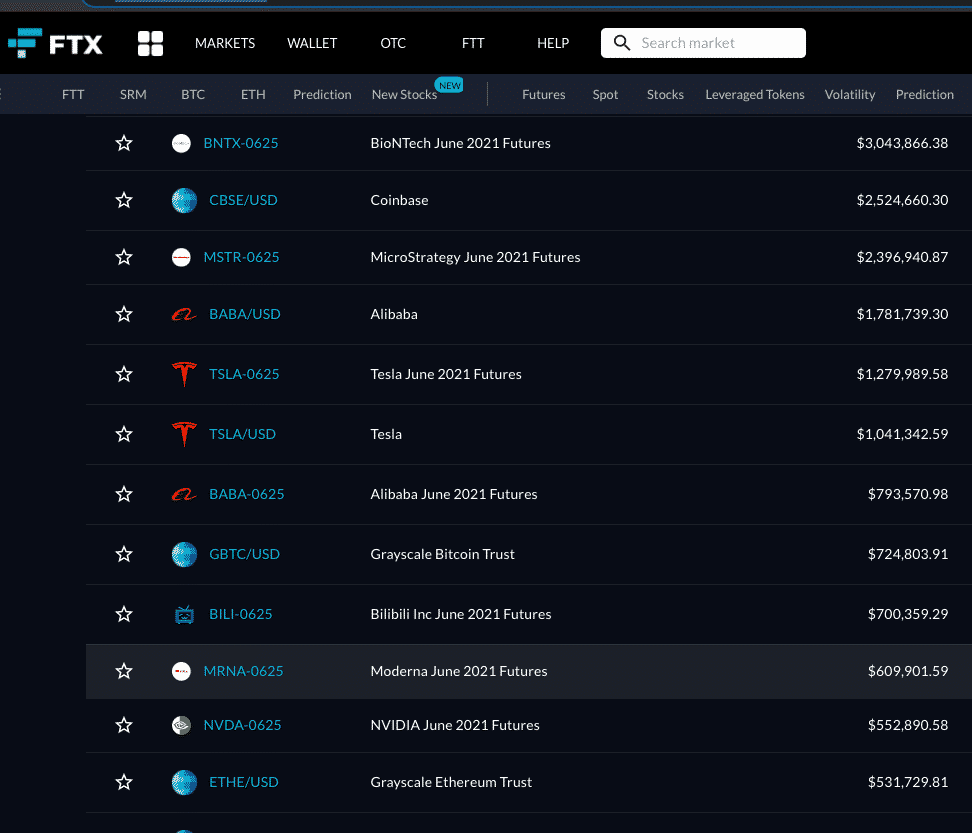Open the WALLET menu
Image resolution: width=972 pixels, height=833 pixels.
tap(312, 43)
